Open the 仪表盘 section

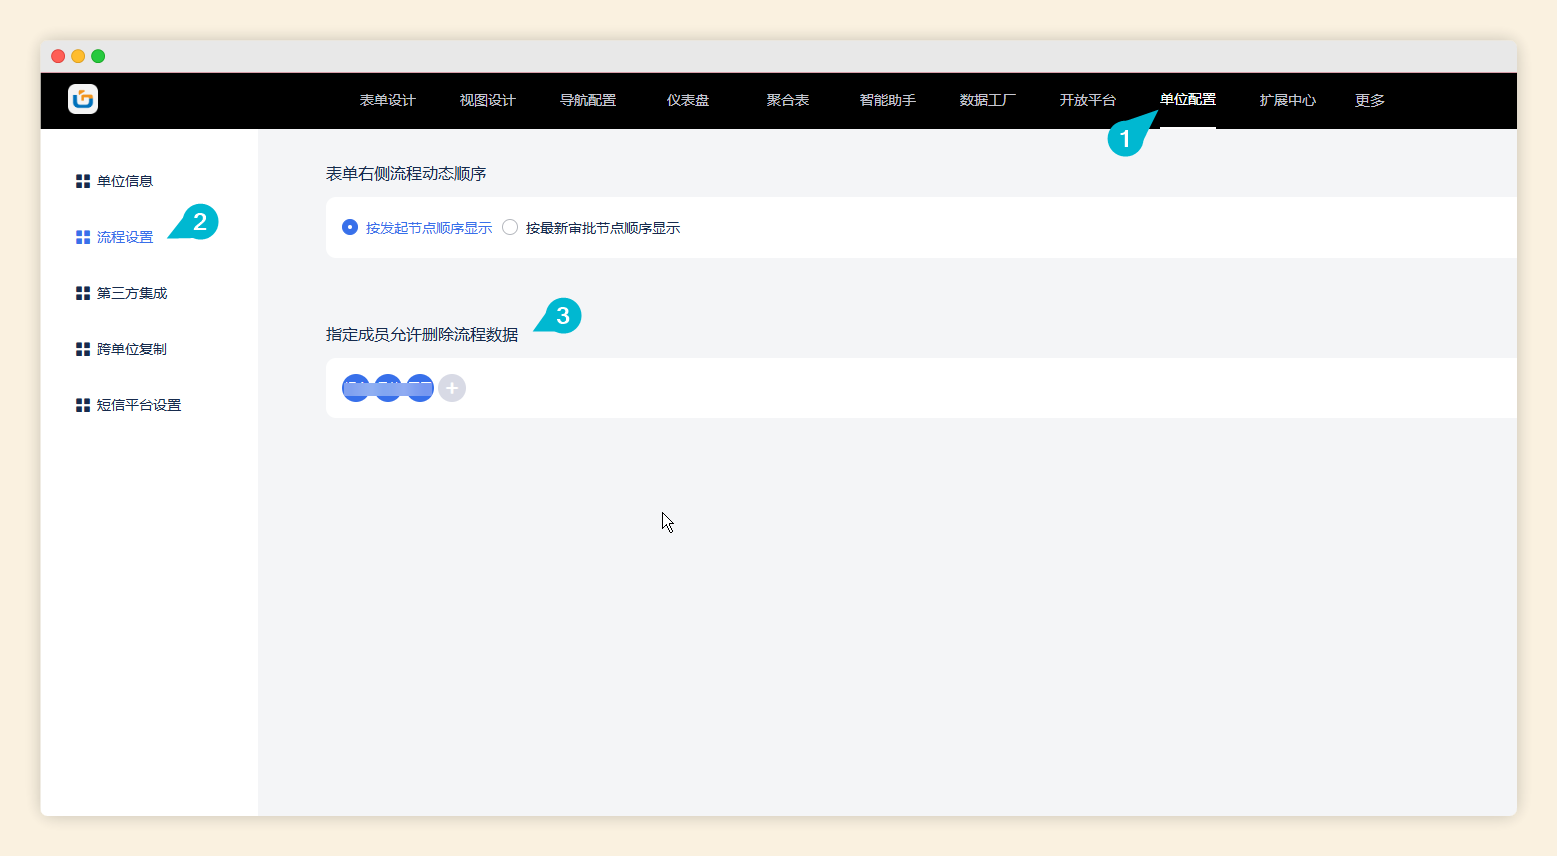pyautogui.click(x=687, y=100)
